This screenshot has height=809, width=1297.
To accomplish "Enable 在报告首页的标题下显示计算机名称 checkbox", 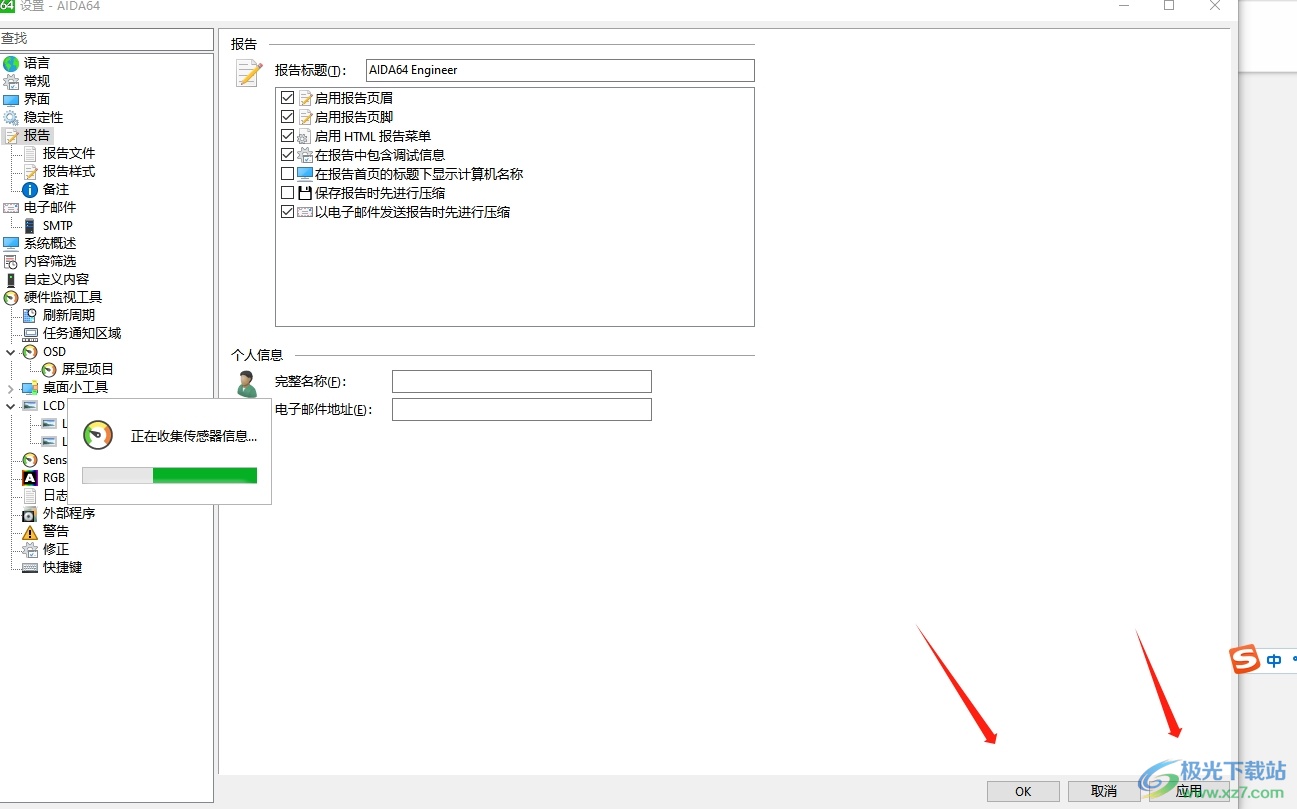I will pyautogui.click(x=288, y=174).
